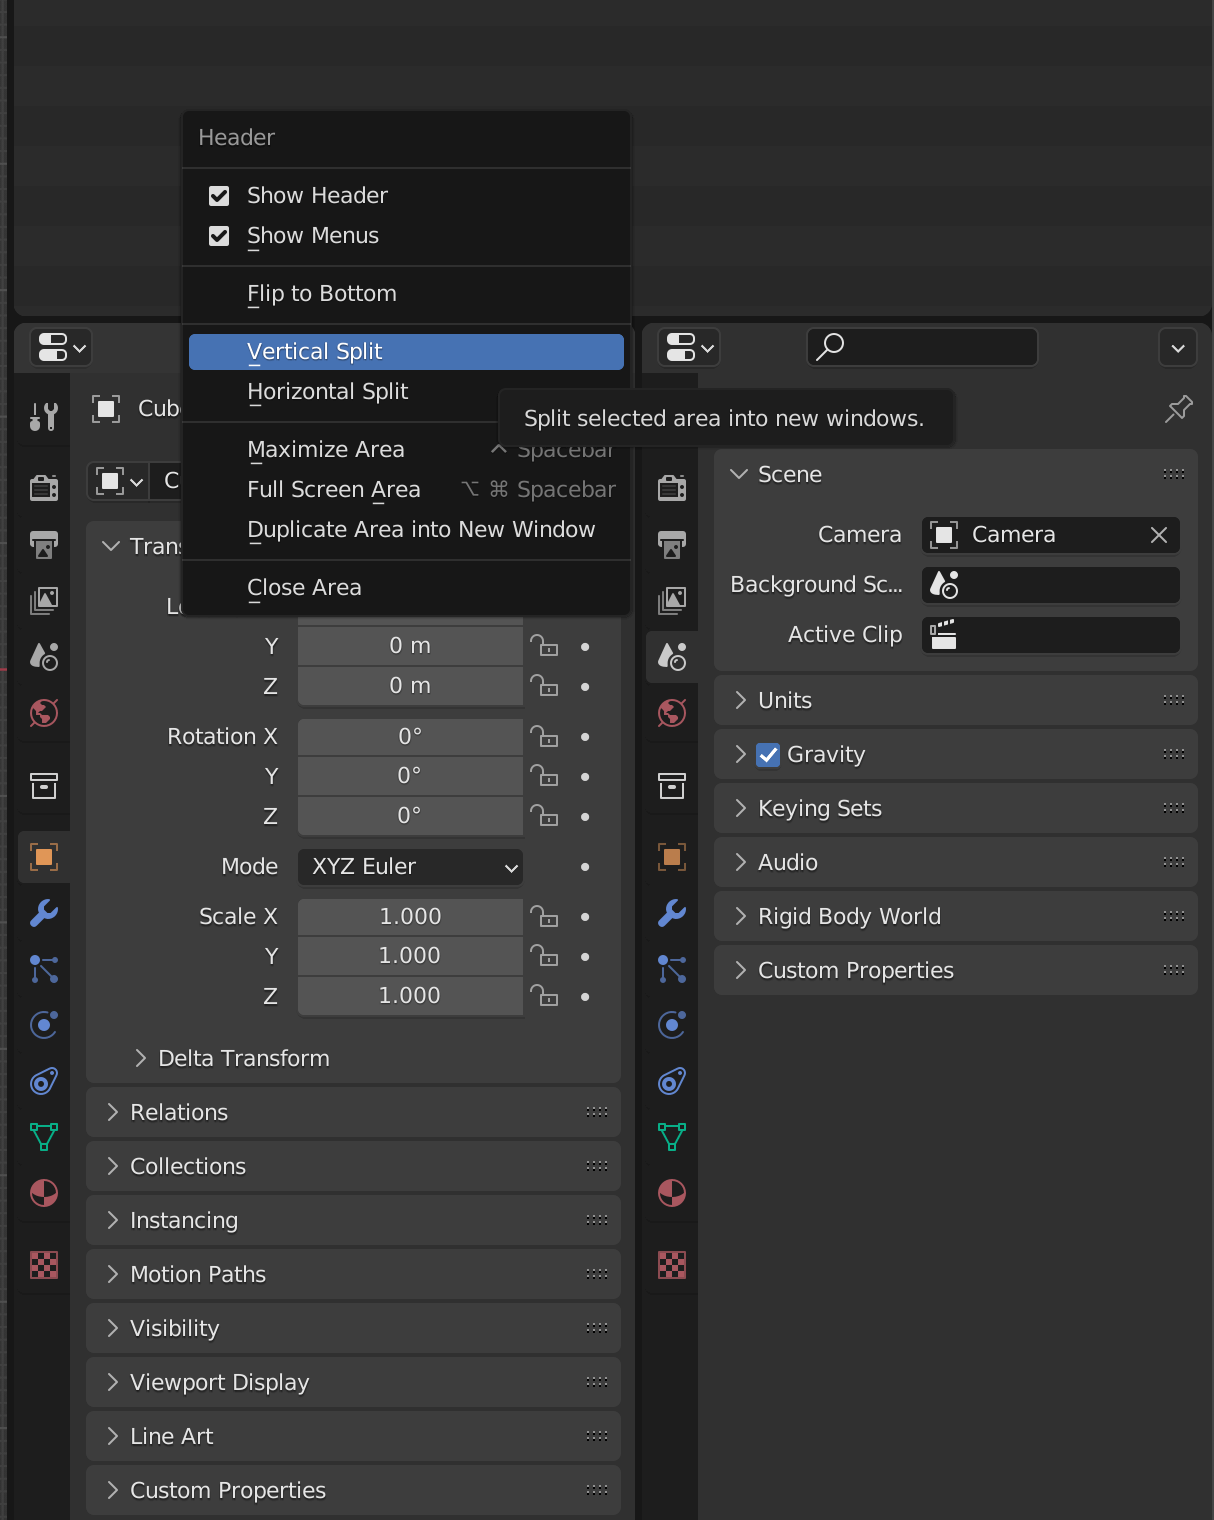Open the Object Data mesh tab in the left editor
The image size is (1214, 1520).
pos(44,1137)
